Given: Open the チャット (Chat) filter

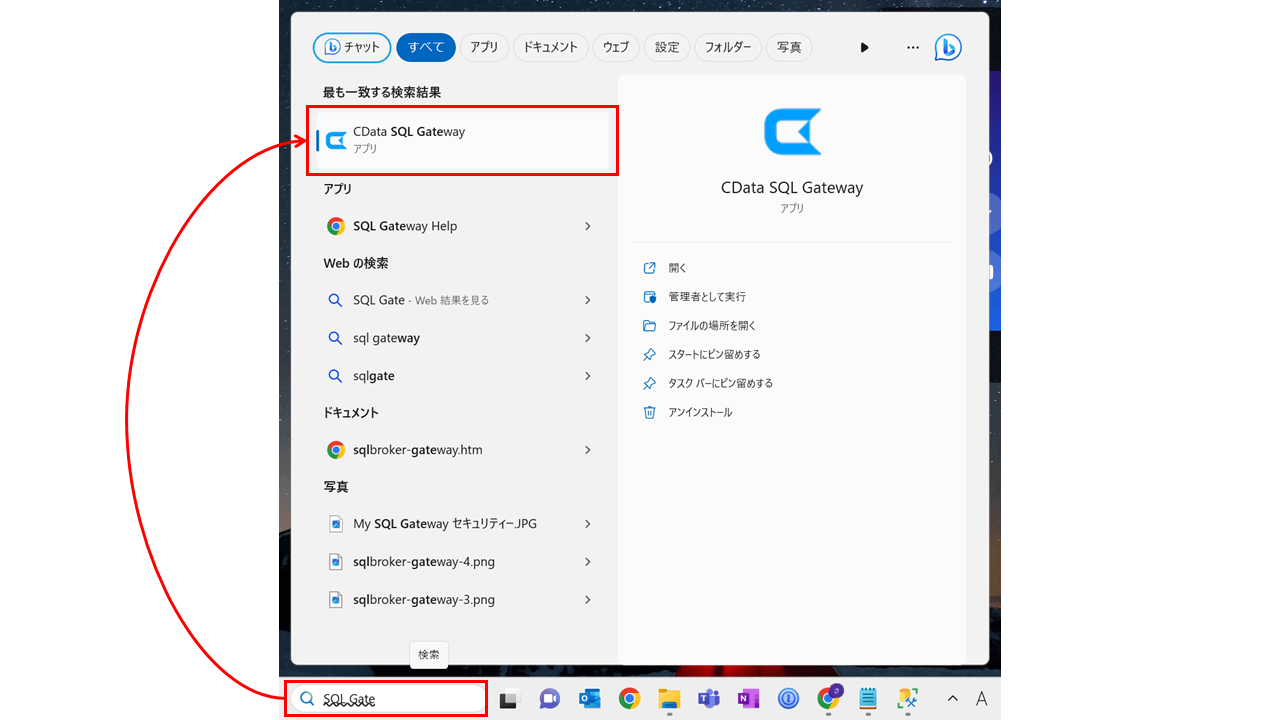Looking at the screenshot, I should click(352, 47).
